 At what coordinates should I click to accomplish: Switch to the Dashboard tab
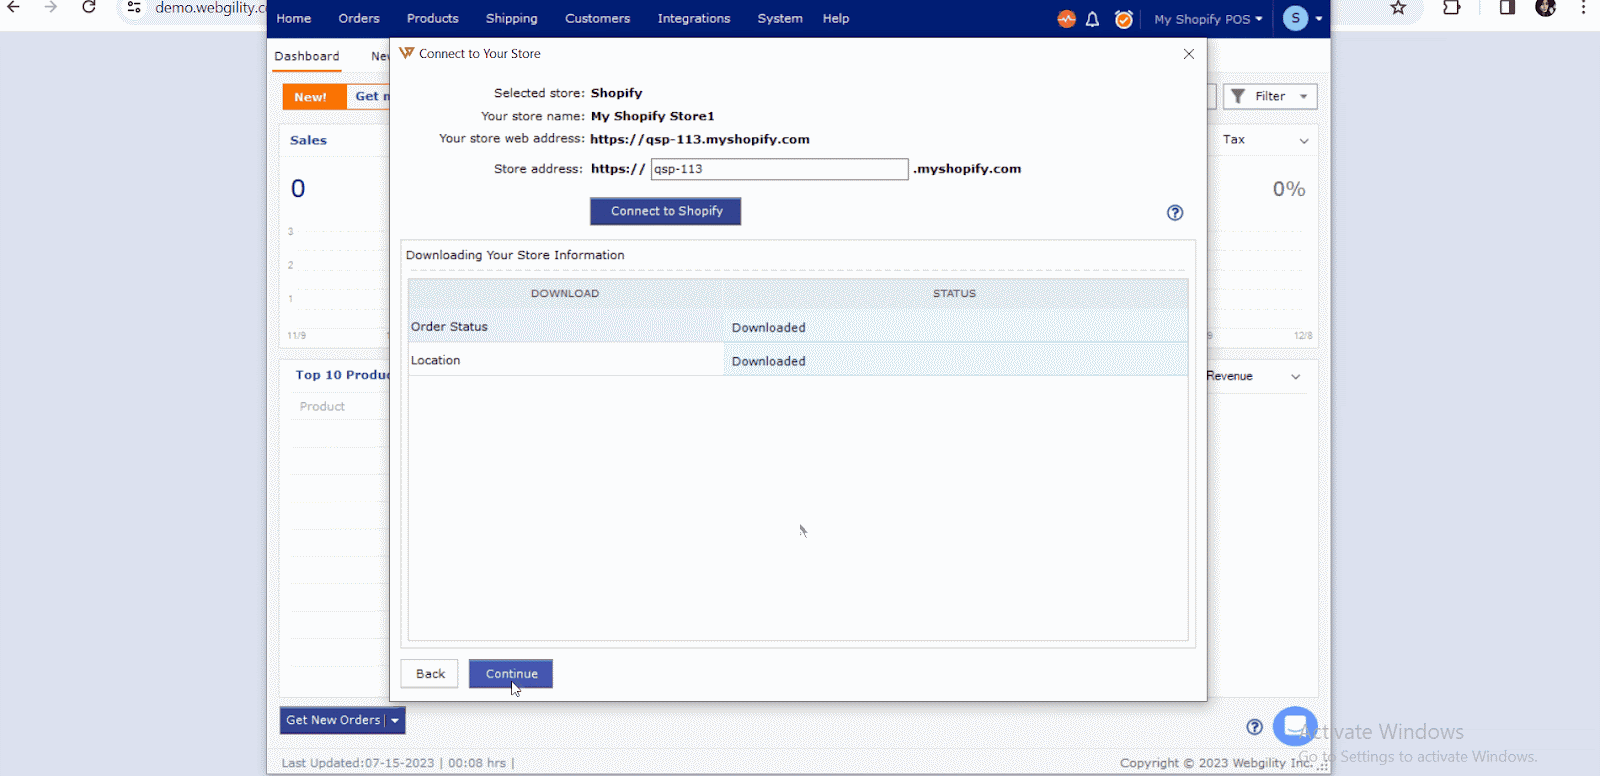tap(307, 56)
